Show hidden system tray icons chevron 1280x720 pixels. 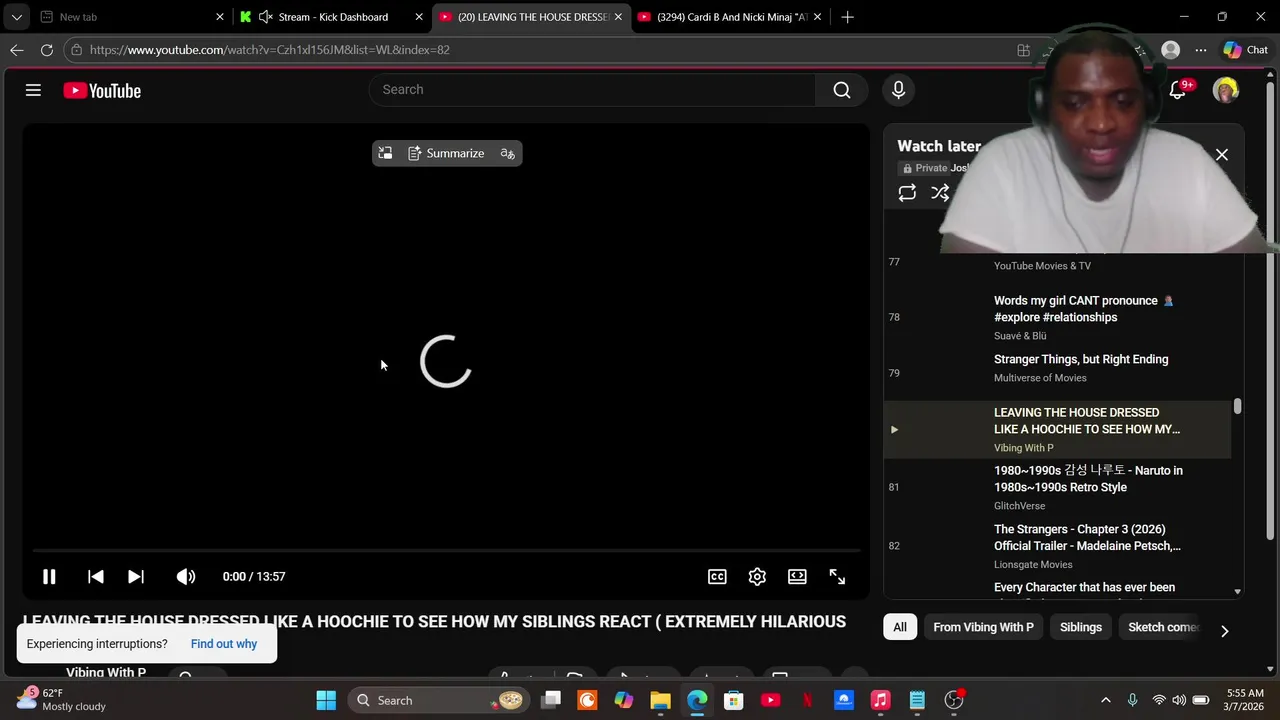(1105, 700)
